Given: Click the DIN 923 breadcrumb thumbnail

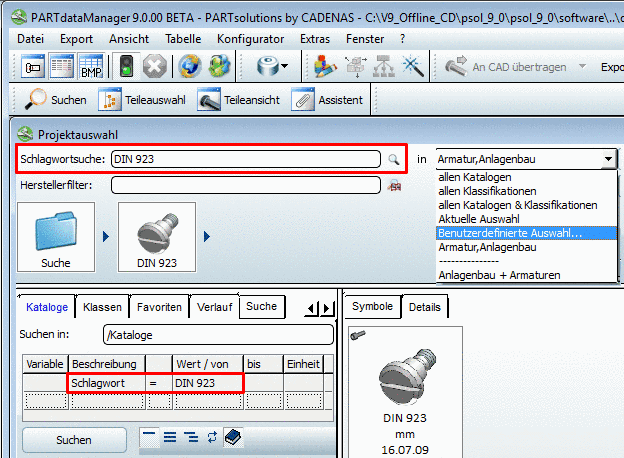Looking at the screenshot, I should click(157, 237).
